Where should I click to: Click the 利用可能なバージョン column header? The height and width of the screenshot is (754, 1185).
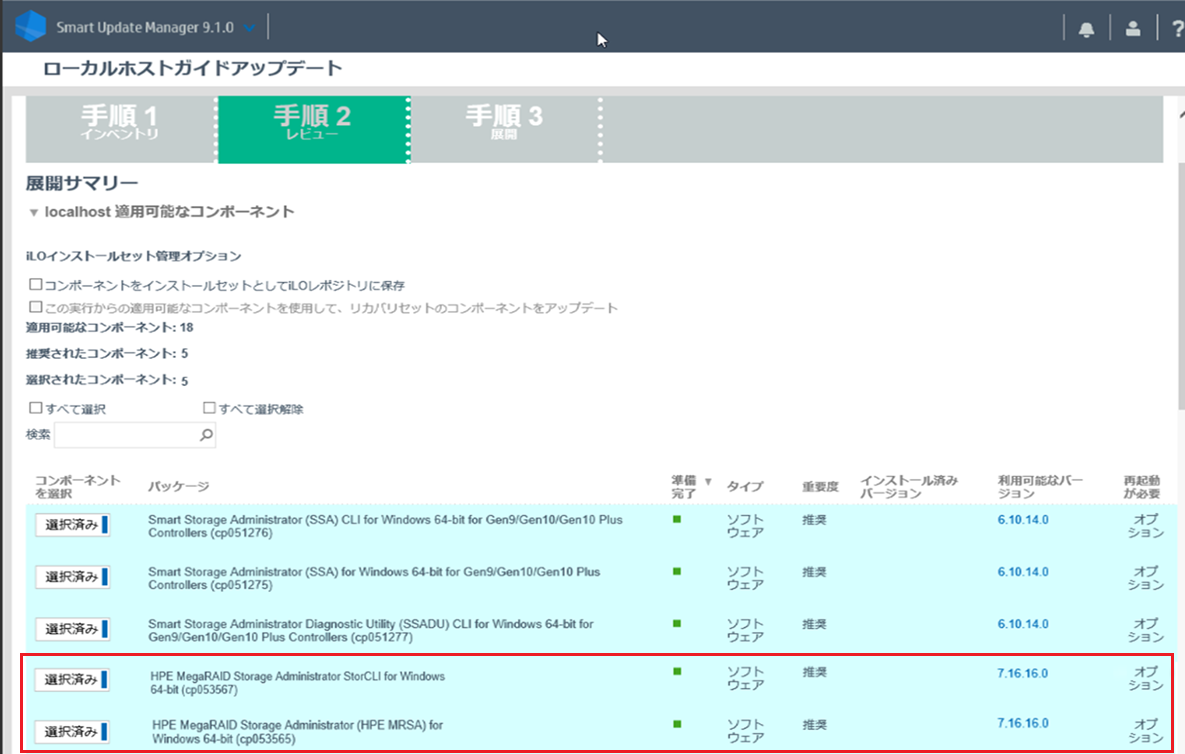pos(1040,487)
